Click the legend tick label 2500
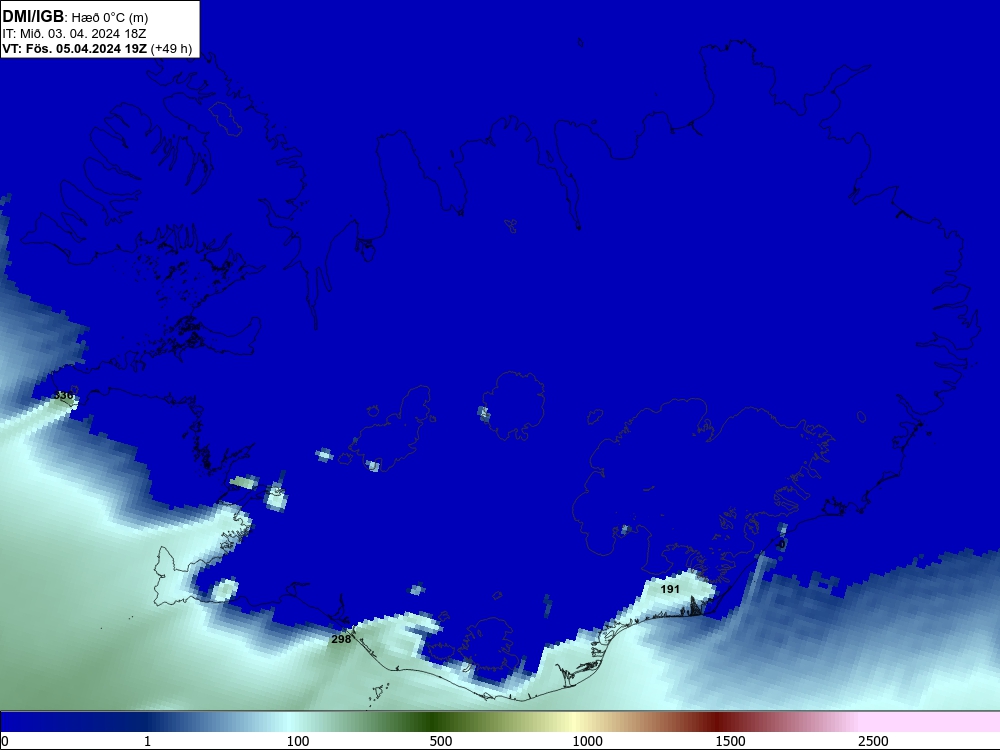 (x=873, y=741)
